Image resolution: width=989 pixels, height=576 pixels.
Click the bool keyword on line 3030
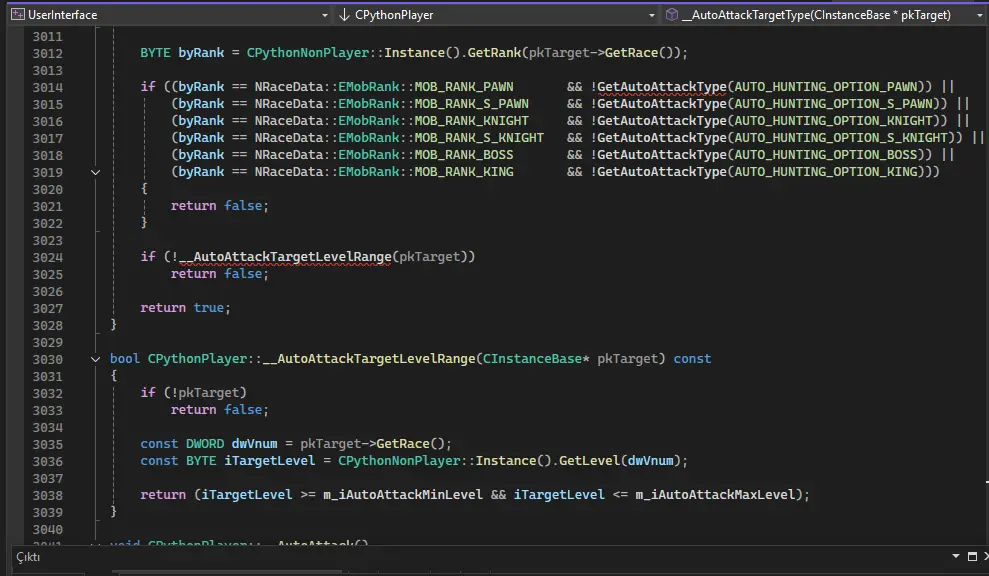click(x=124, y=359)
